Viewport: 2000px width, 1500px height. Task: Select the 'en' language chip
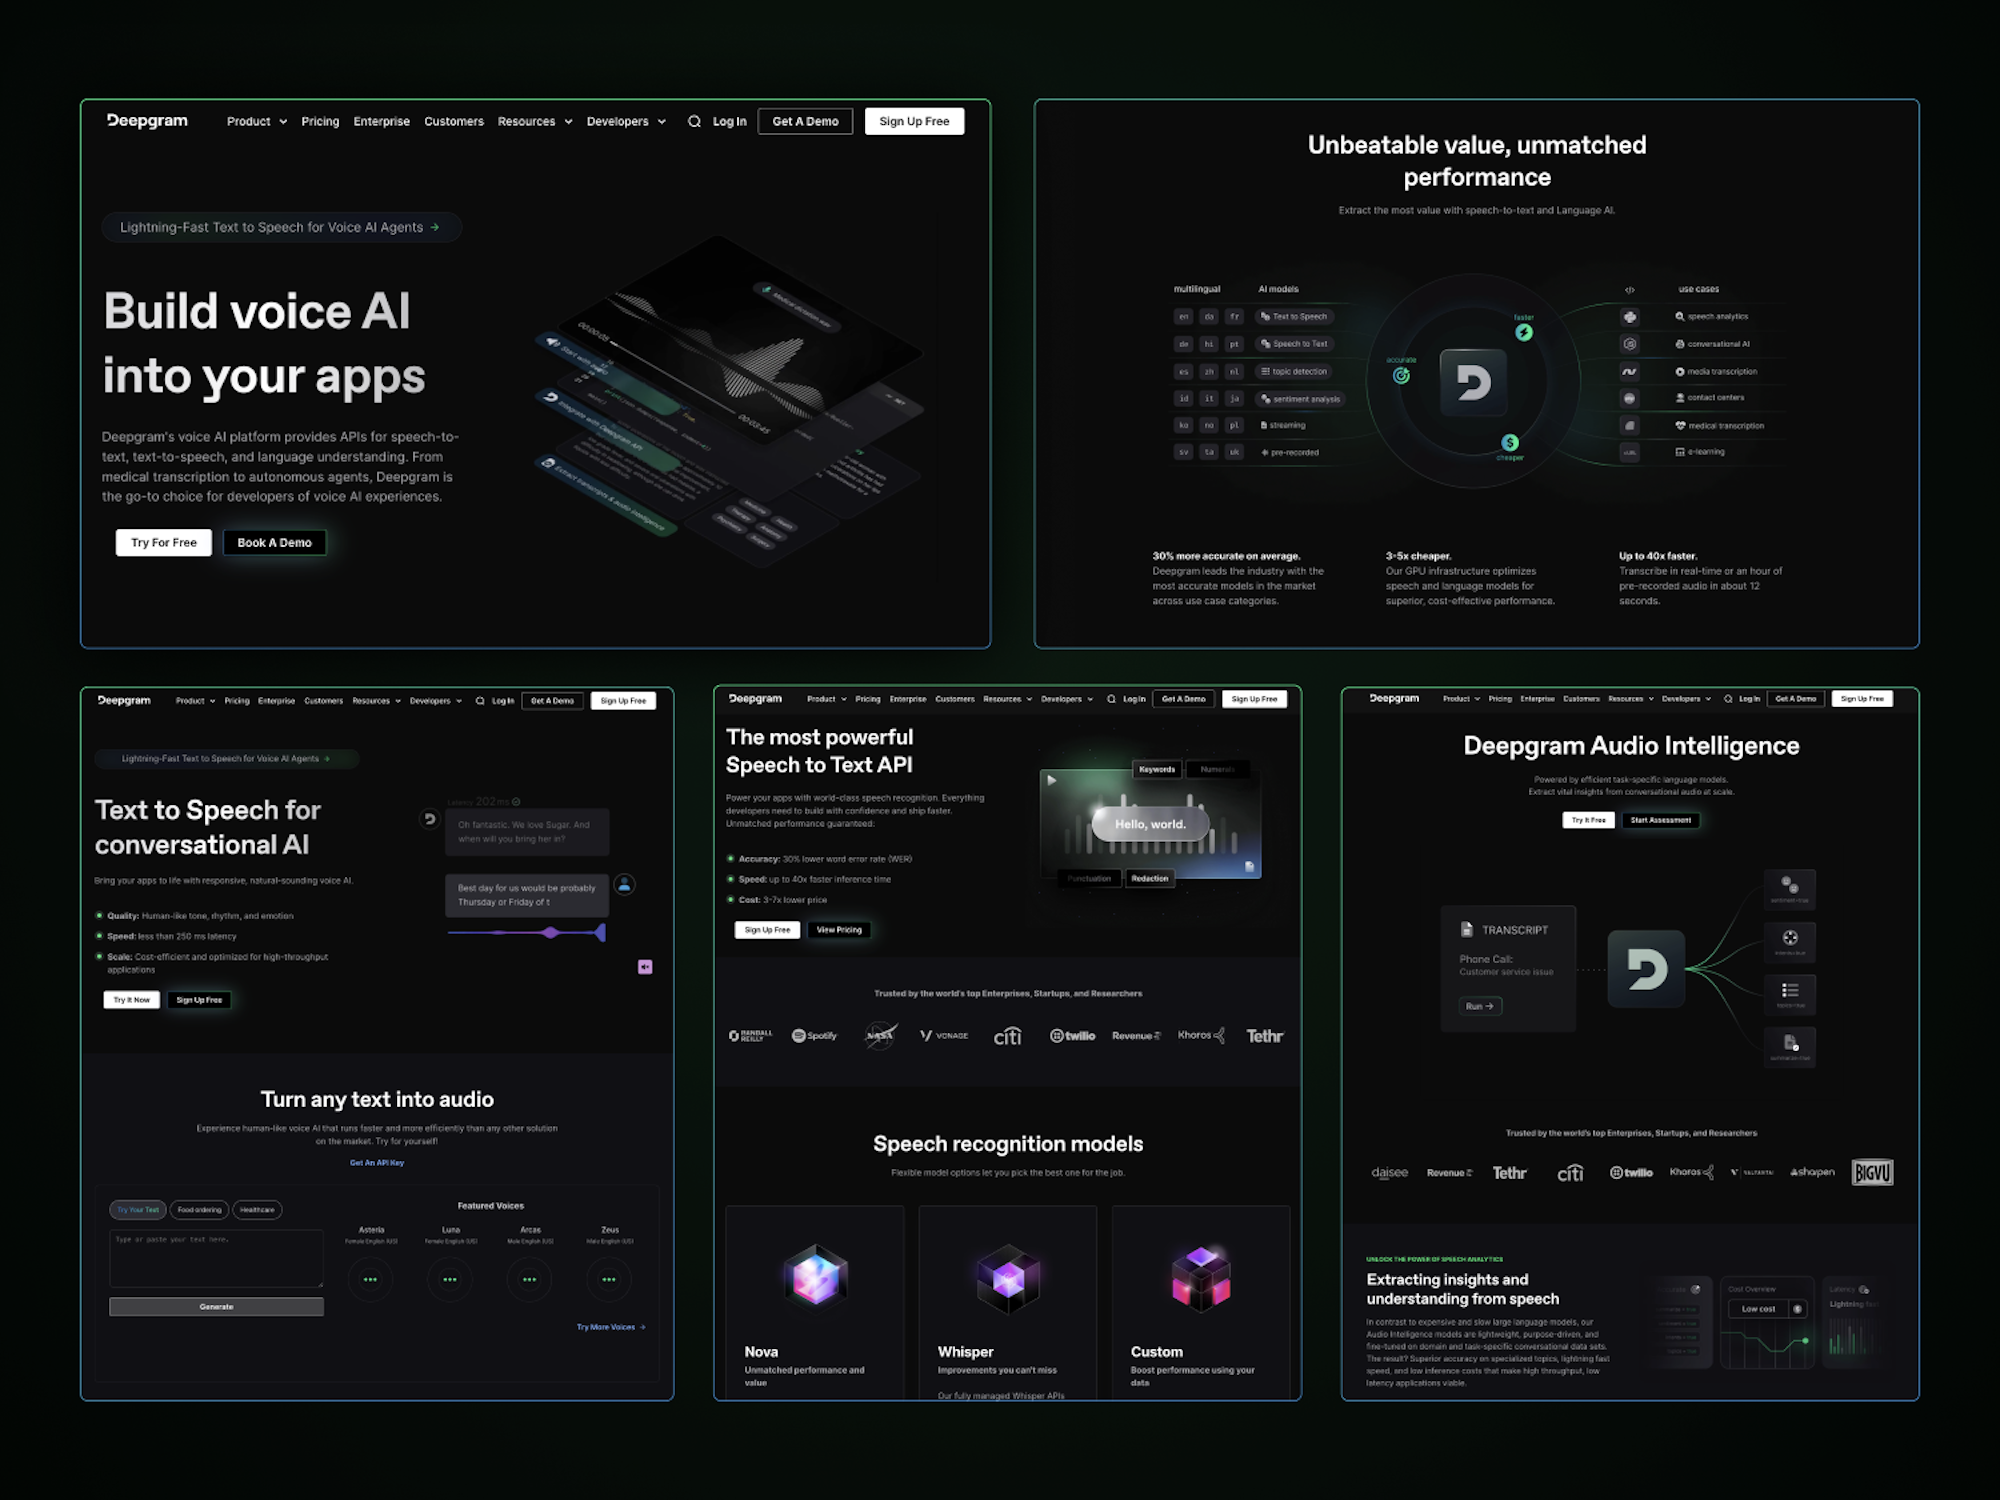(x=1184, y=317)
